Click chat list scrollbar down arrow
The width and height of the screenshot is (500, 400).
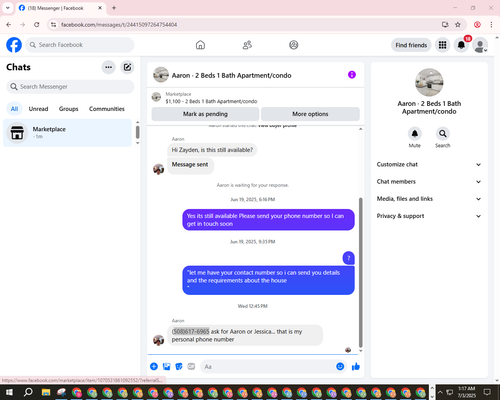(137, 143)
